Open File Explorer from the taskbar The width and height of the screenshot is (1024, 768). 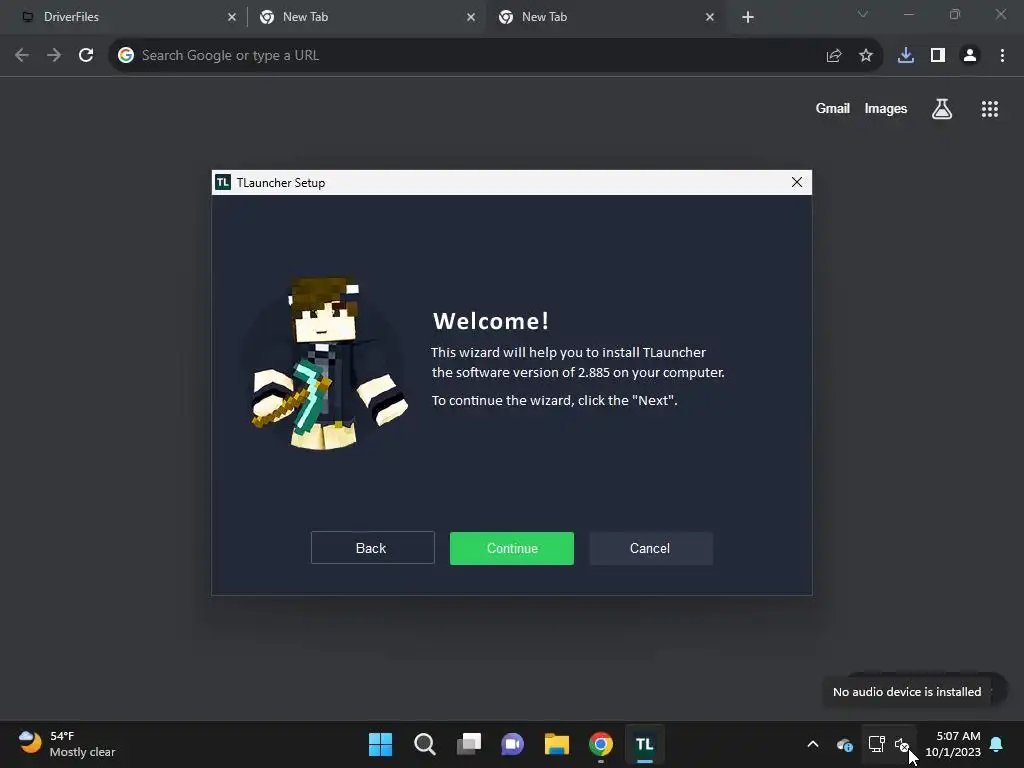(556, 744)
